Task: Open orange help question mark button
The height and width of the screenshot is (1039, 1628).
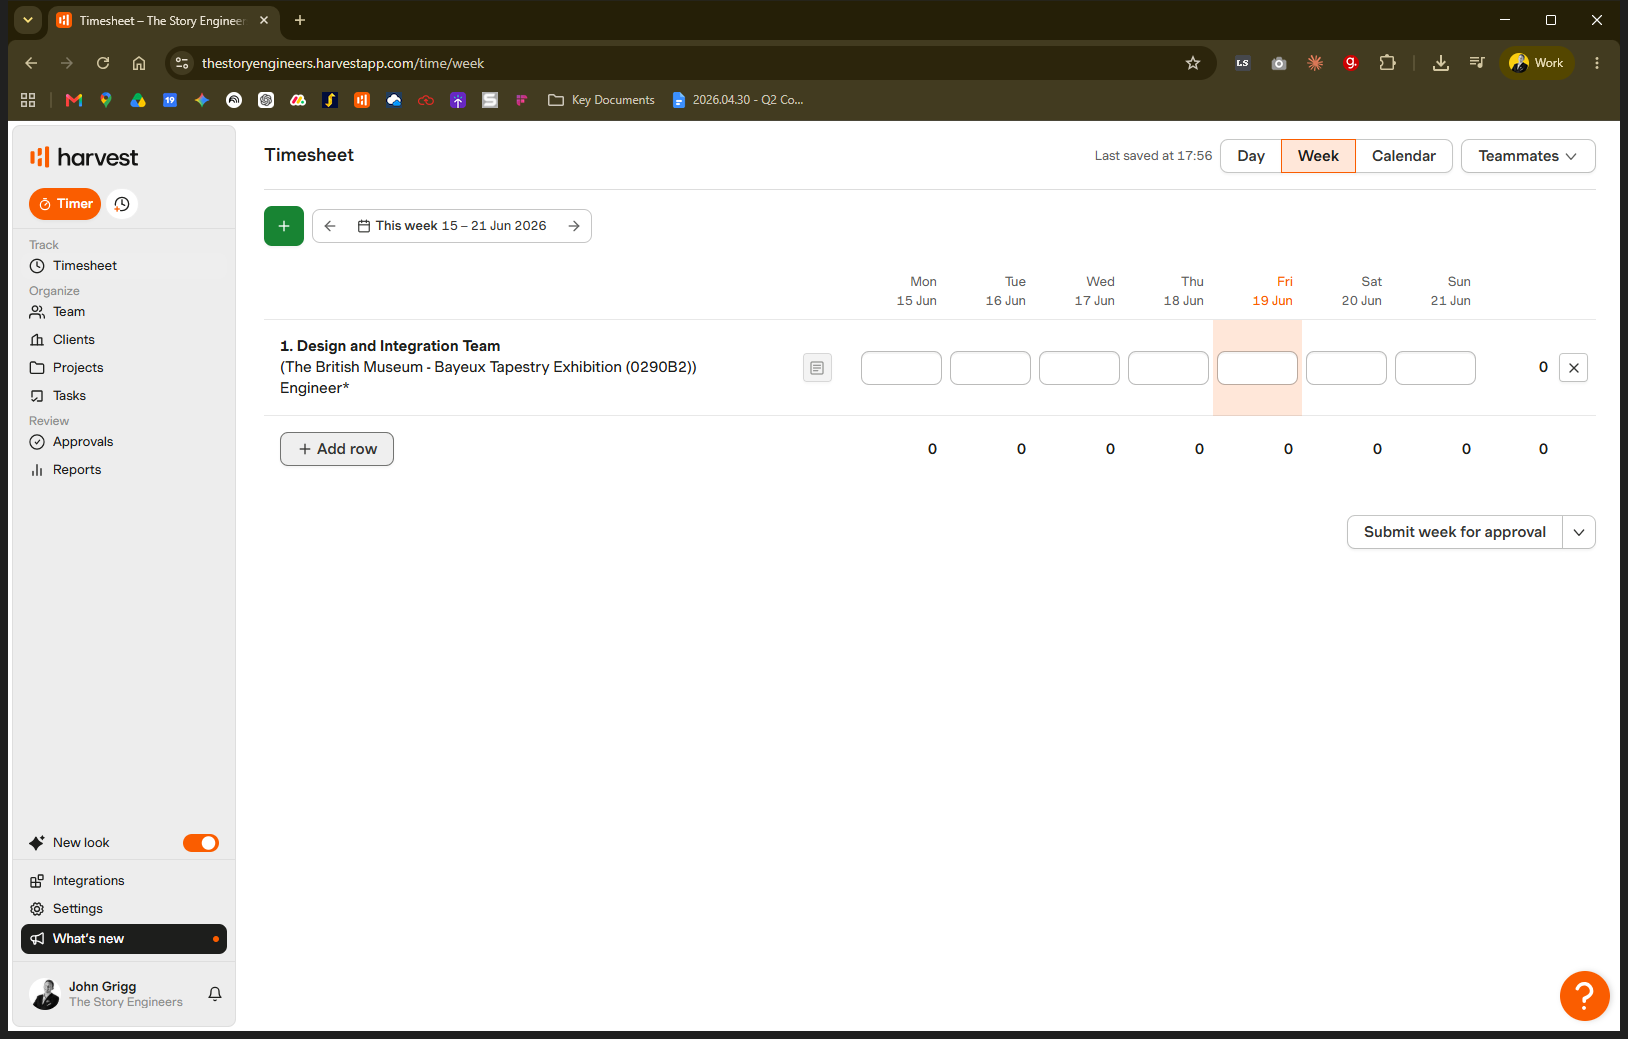Action: click(x=1585, y=996)
